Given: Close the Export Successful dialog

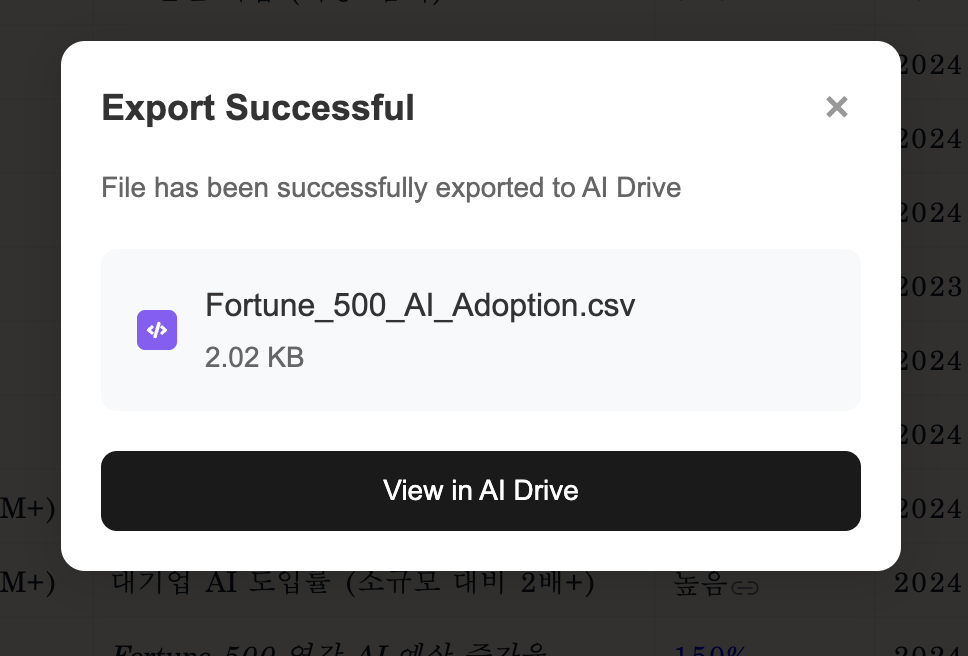Looking at the screenshot, I should click(x=837, y=107).
